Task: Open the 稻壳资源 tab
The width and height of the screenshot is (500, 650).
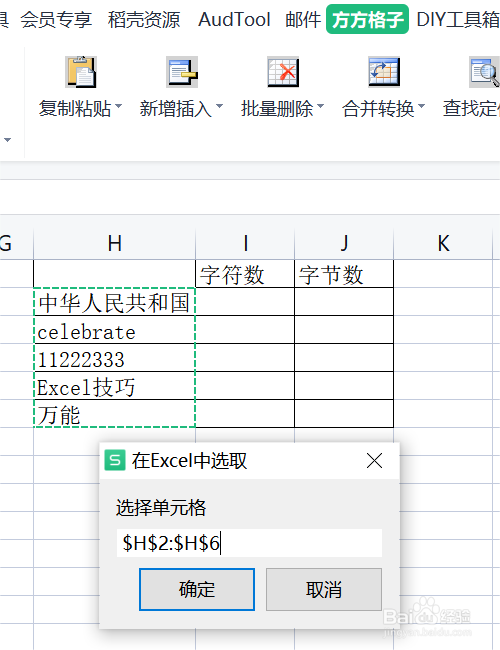Action: pyautogui.click(x=144, y=19)
